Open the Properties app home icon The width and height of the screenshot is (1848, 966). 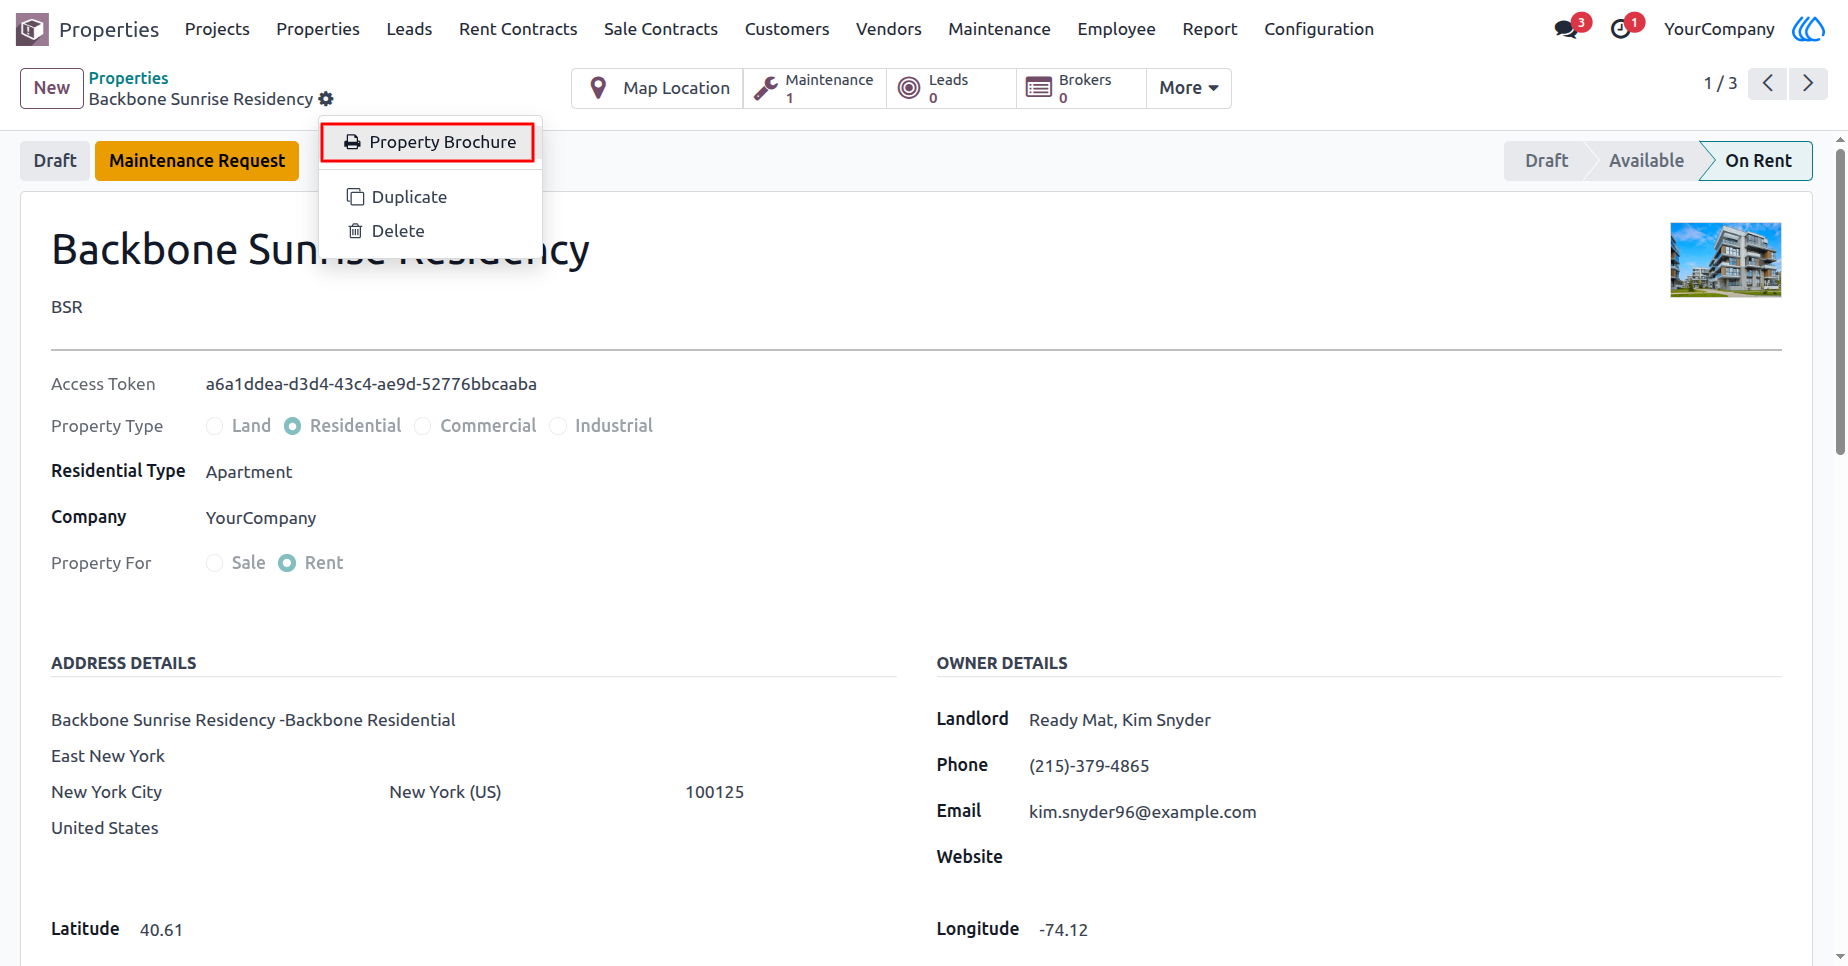click(32, 29)
